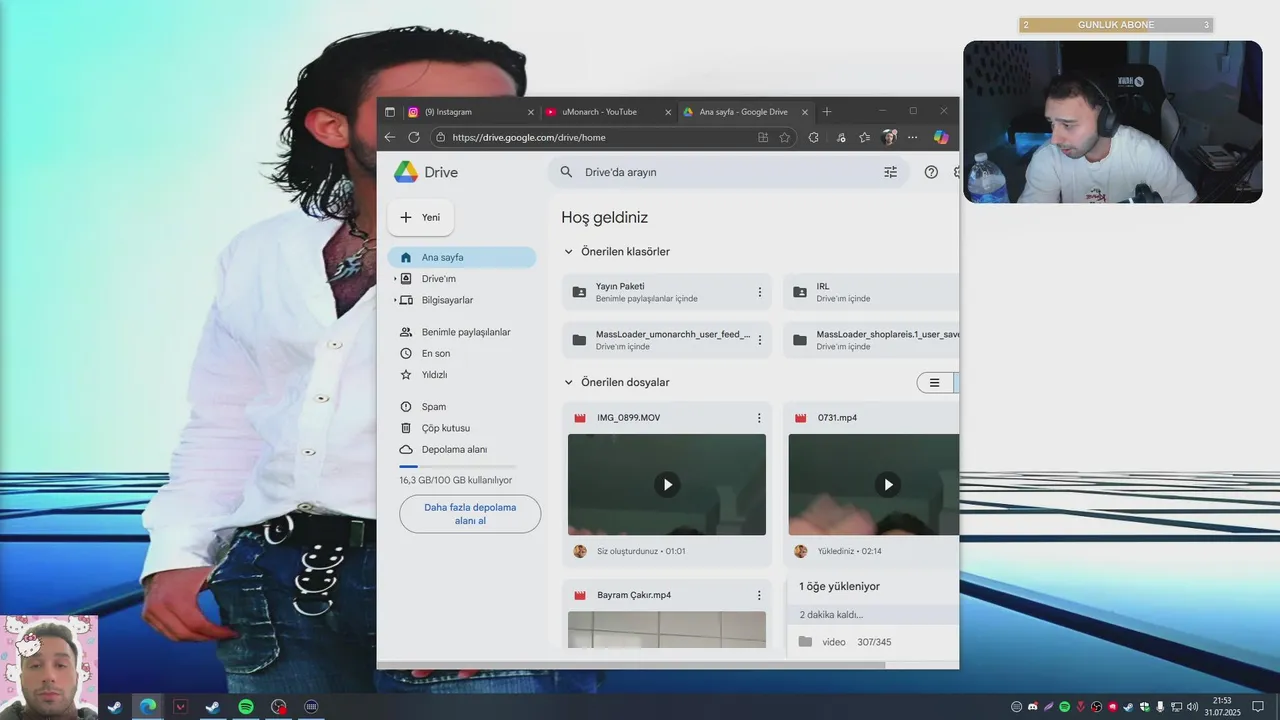Click the 0731.mp4 file name
Screen dimensions: 1280x720
tap(837, 418)
